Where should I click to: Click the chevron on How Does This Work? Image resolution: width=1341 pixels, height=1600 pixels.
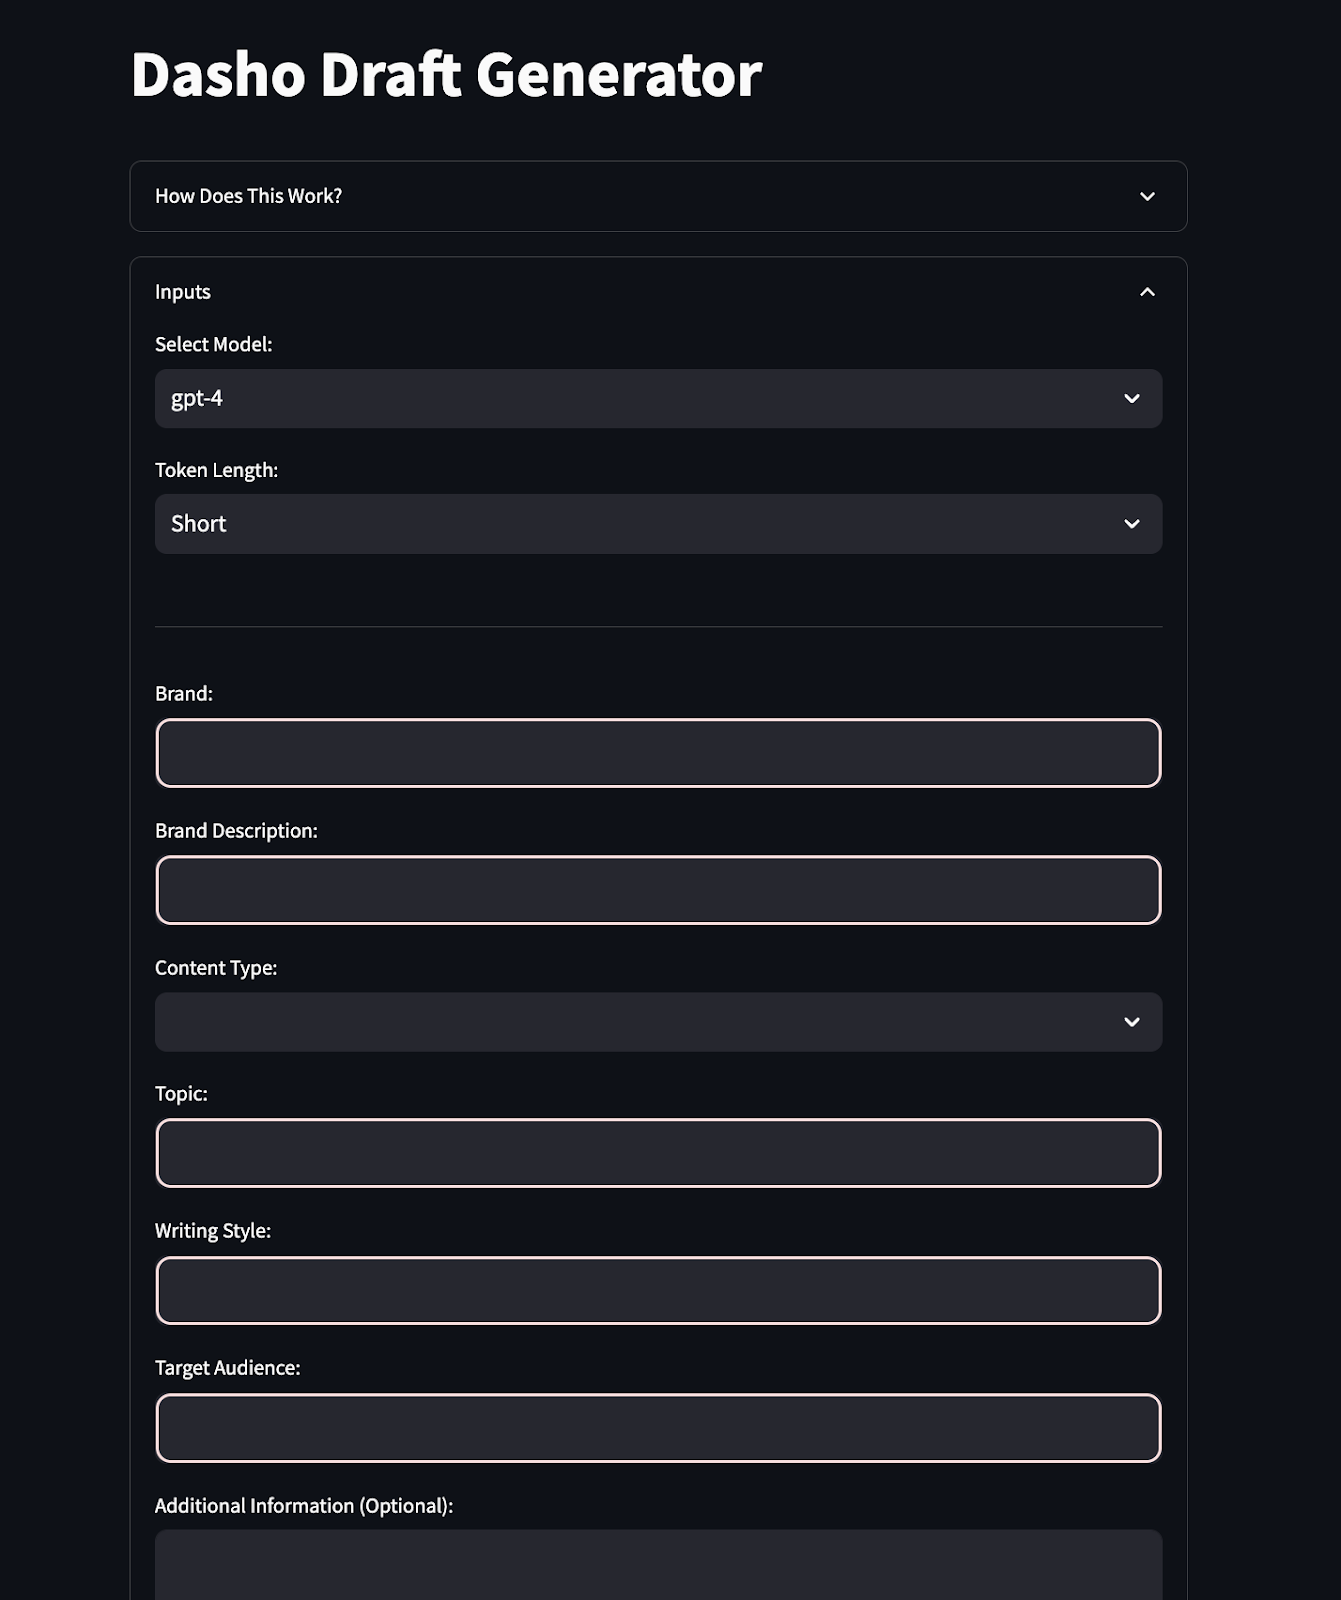(1147, 196)
